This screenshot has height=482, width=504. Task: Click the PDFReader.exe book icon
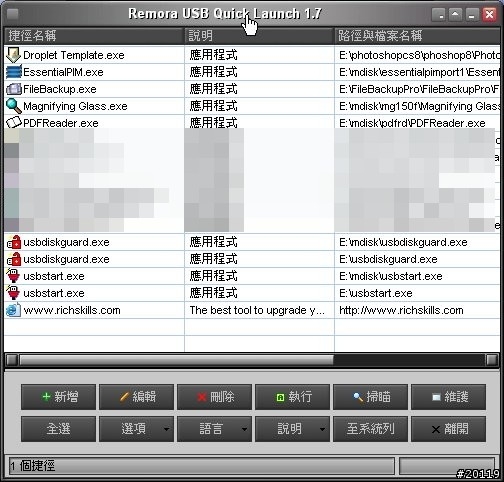point(13,123)
